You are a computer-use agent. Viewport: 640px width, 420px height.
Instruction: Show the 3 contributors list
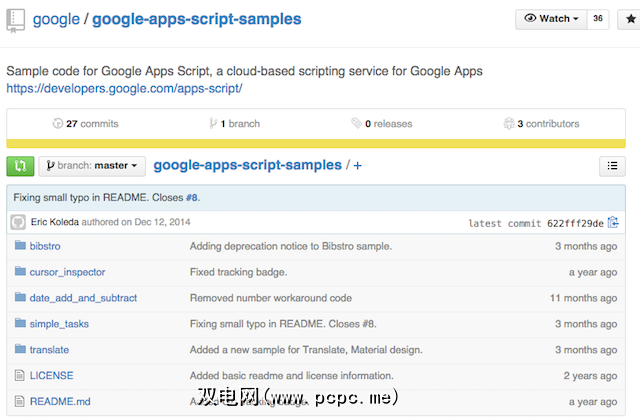click(x=541, y=124)
